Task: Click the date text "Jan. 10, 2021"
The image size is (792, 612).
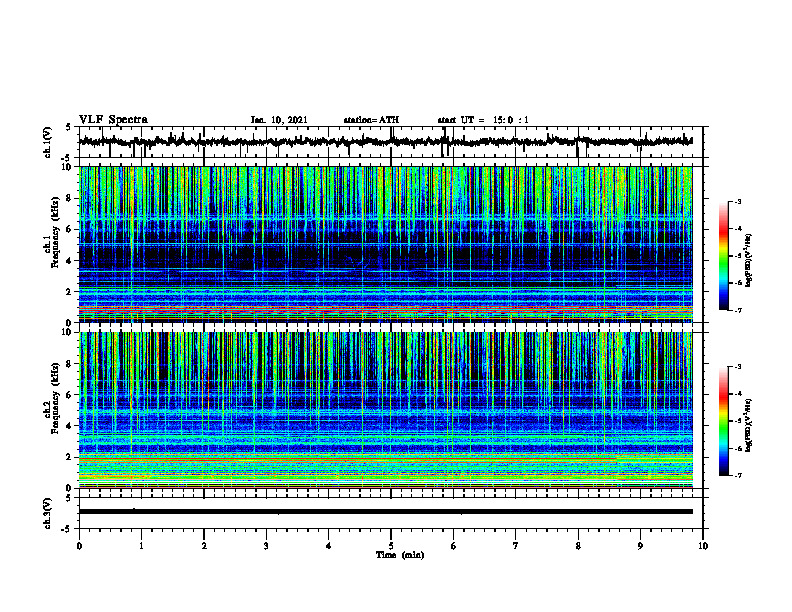Action: point(279,120)
